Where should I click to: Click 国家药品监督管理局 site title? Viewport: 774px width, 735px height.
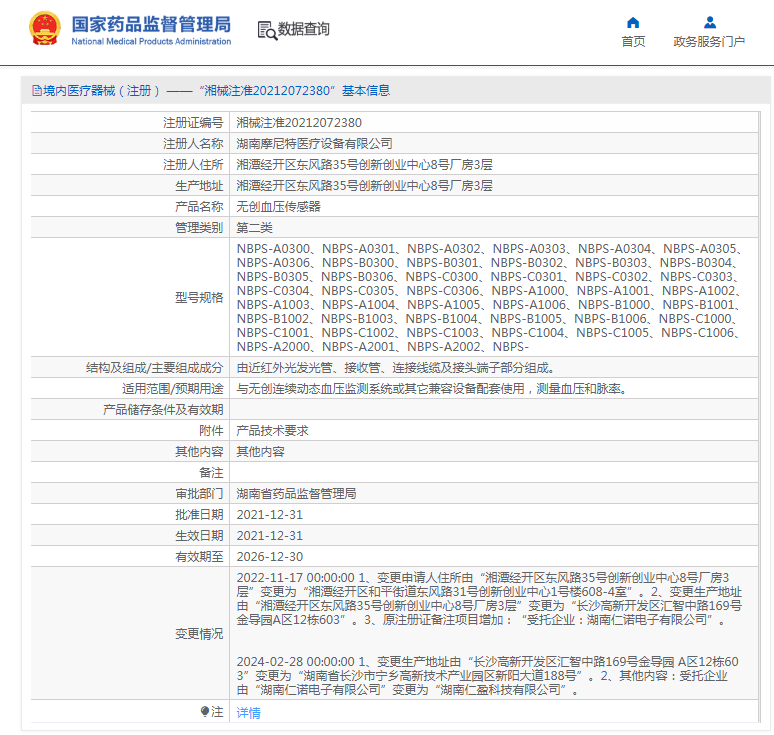151,24
